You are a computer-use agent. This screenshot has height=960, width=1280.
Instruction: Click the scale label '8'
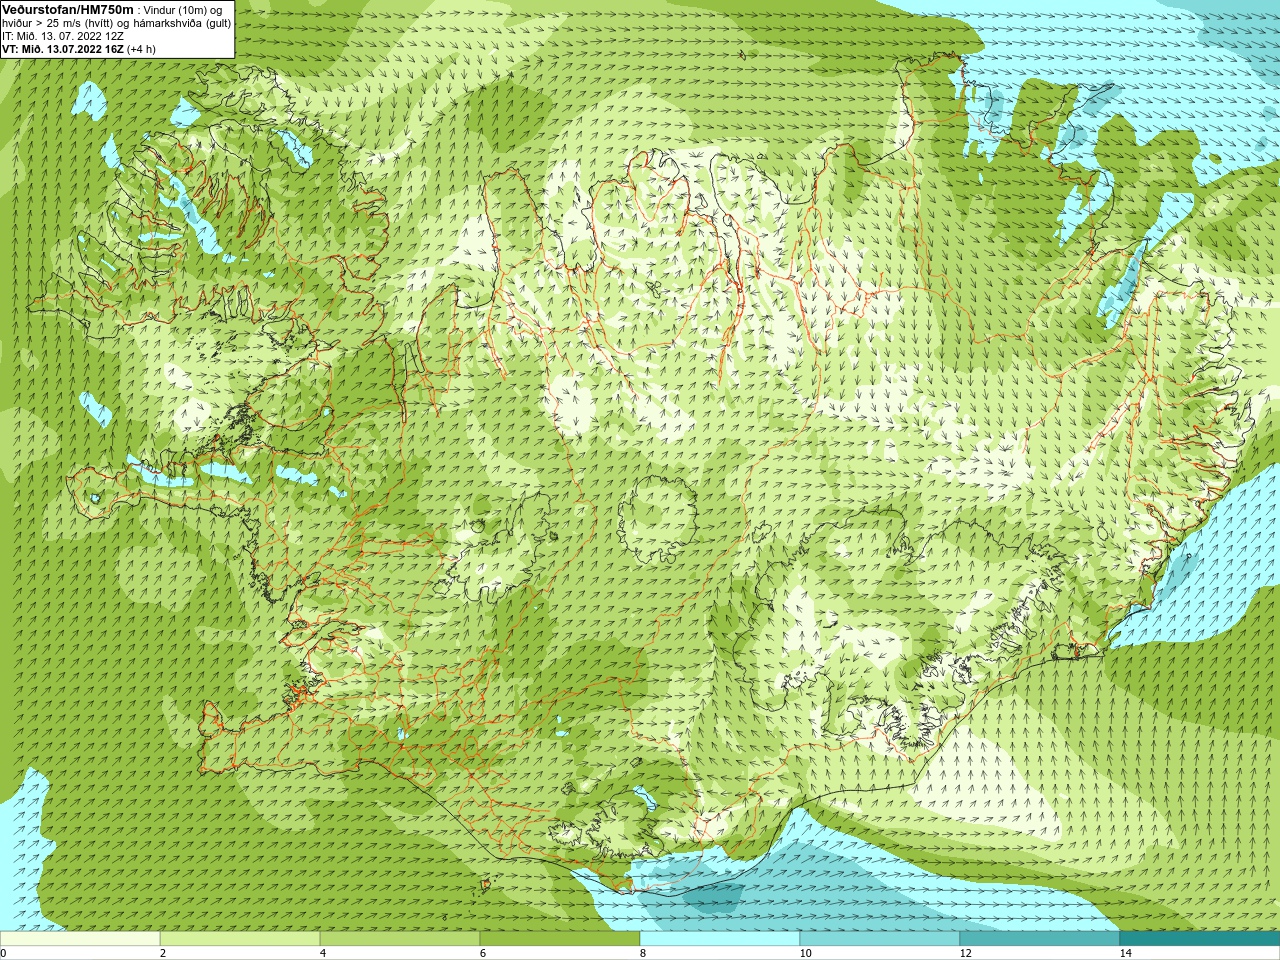click(643, 953)
